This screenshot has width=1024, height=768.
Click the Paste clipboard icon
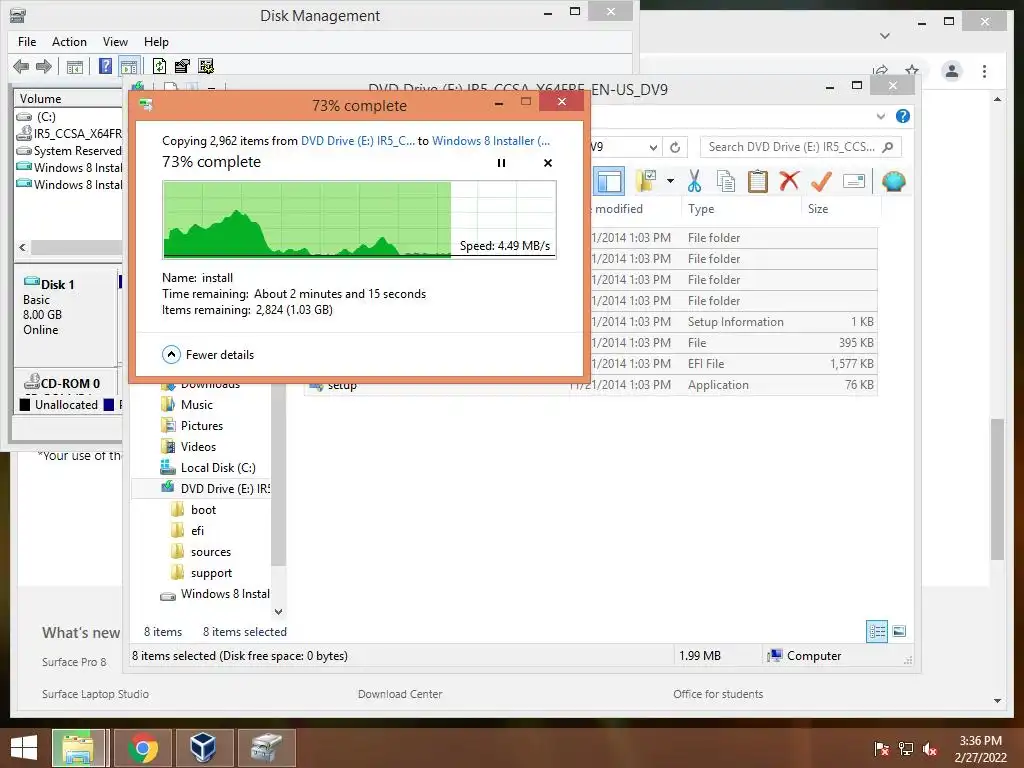[x=758, y=181]
